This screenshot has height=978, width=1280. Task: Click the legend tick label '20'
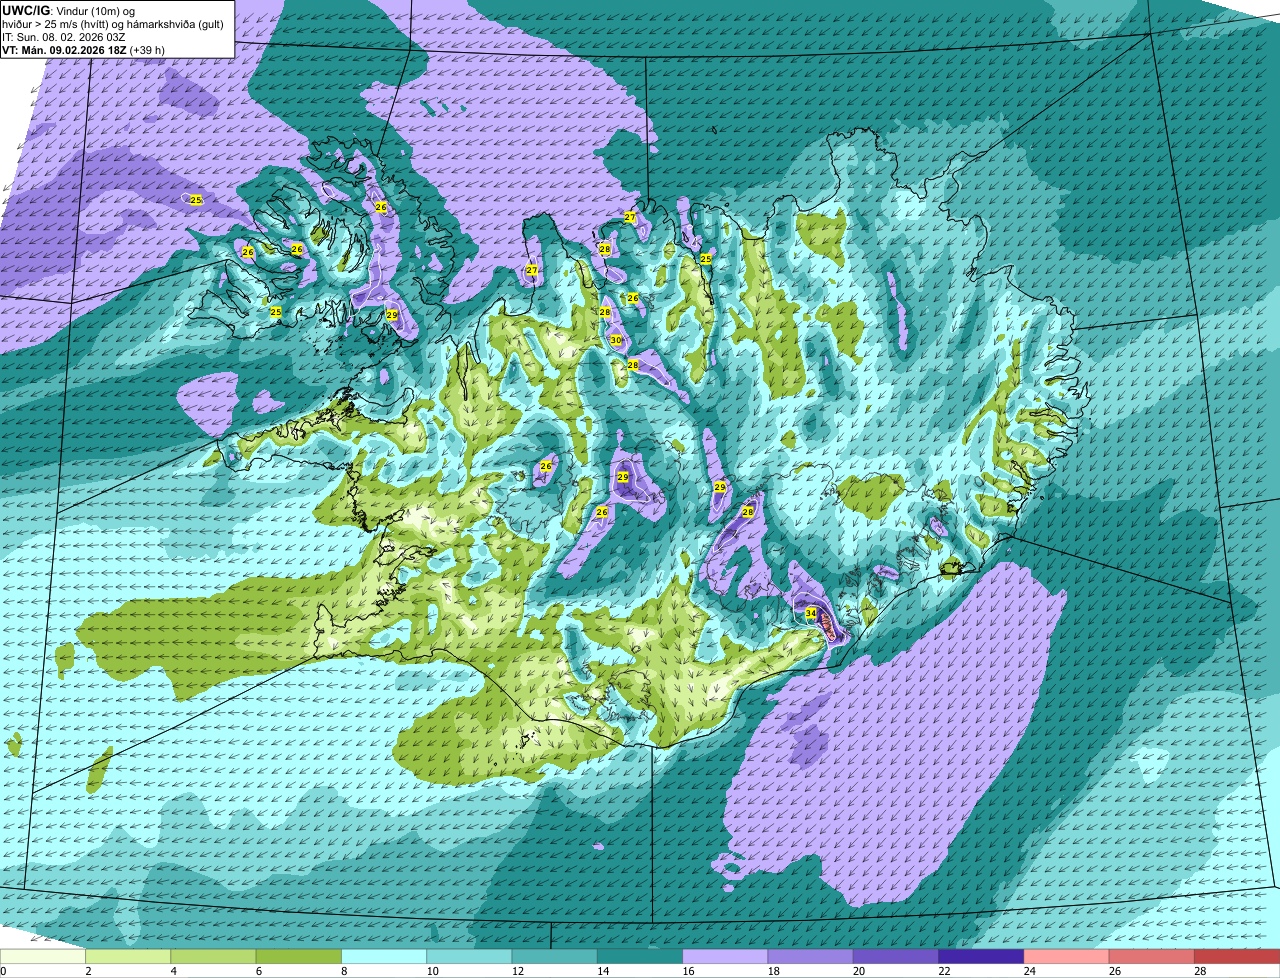click(859, 971)
